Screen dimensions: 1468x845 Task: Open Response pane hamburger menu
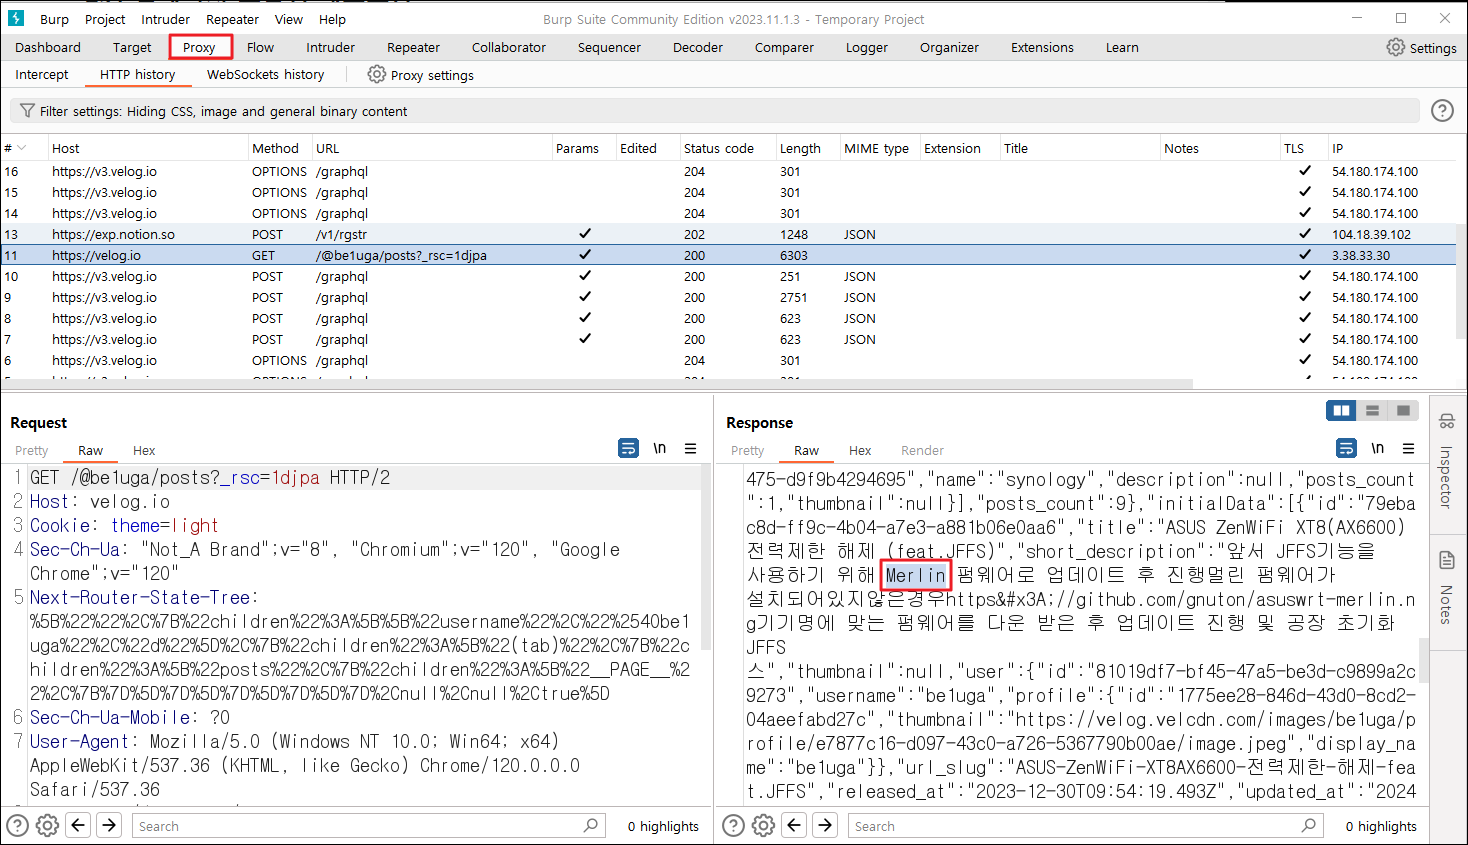click(x=1408, y=448)
